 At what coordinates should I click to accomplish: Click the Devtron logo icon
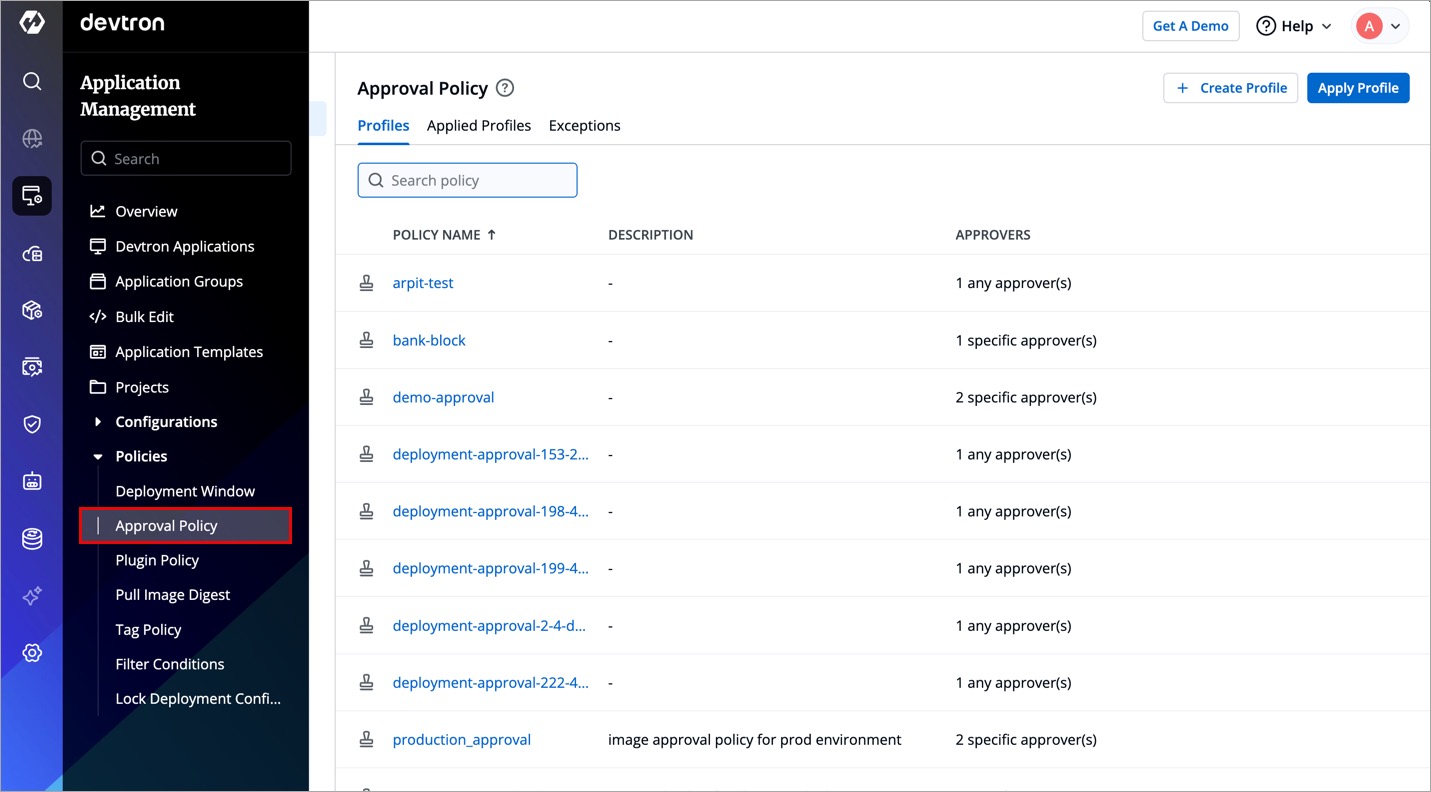click(x=32, y=23)
